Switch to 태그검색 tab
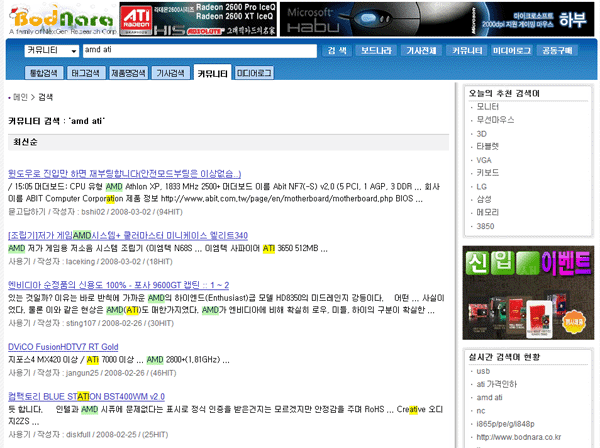Viewport: 600px width, 448px height. coord(85,73)
